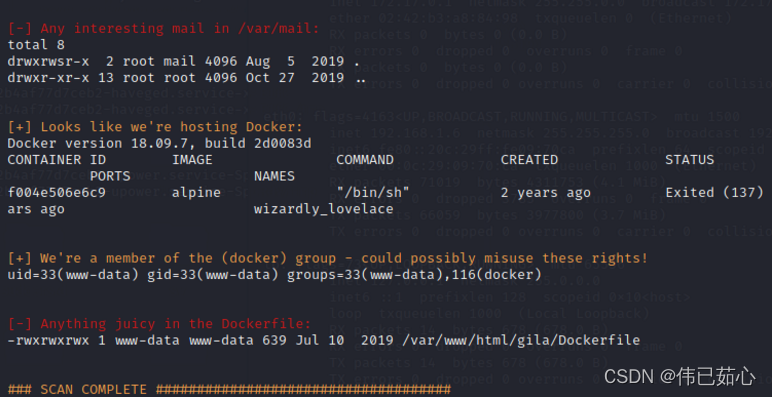Image resolution: width=772 pixels, height=397 pixels.
Task: Click the '2 years ago' created value
Action: pyautogui.click(x=546, y=193)
